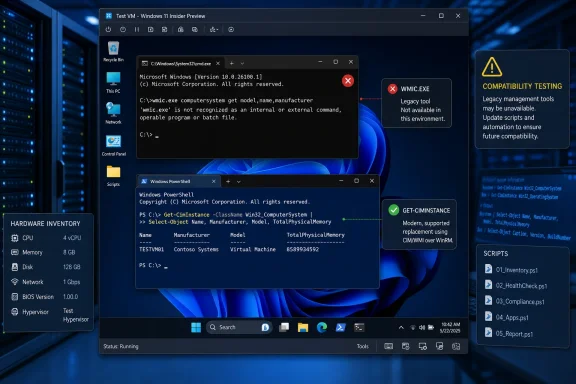Click 'Contoso Systems' in PowerShell output
Image resolution: width=576 pixels, height=384 pixels.
tap(196, 250)
